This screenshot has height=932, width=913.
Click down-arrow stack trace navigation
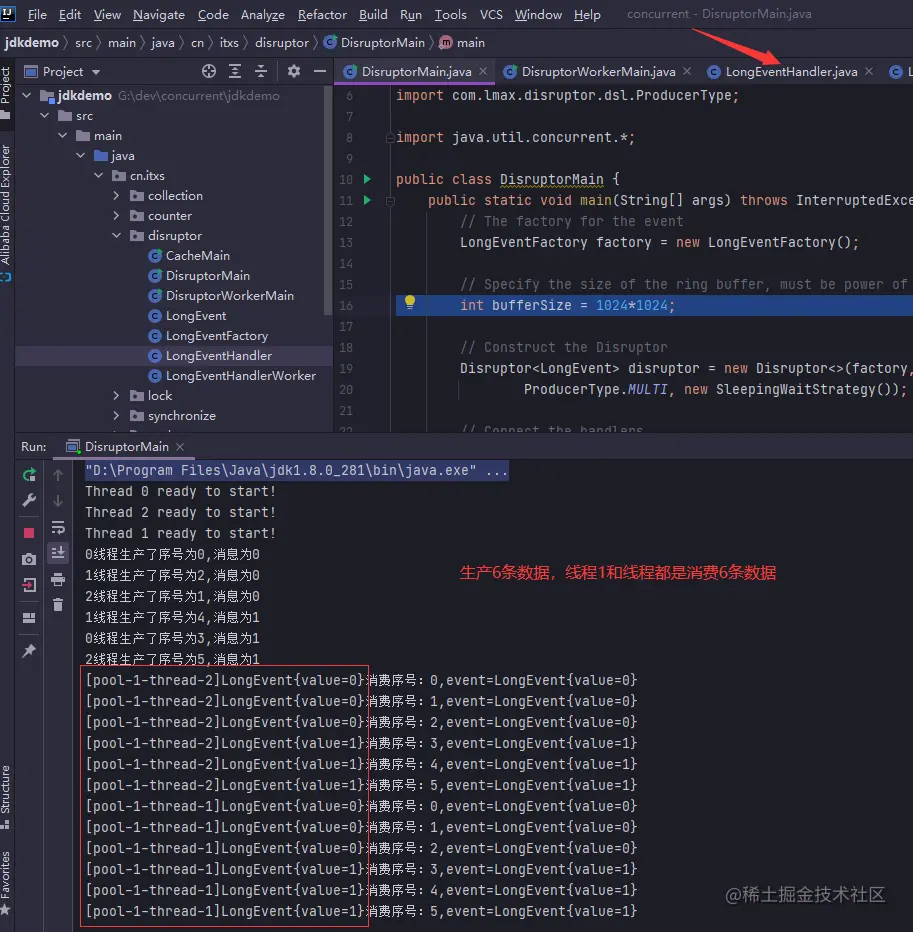pos(58,500)
